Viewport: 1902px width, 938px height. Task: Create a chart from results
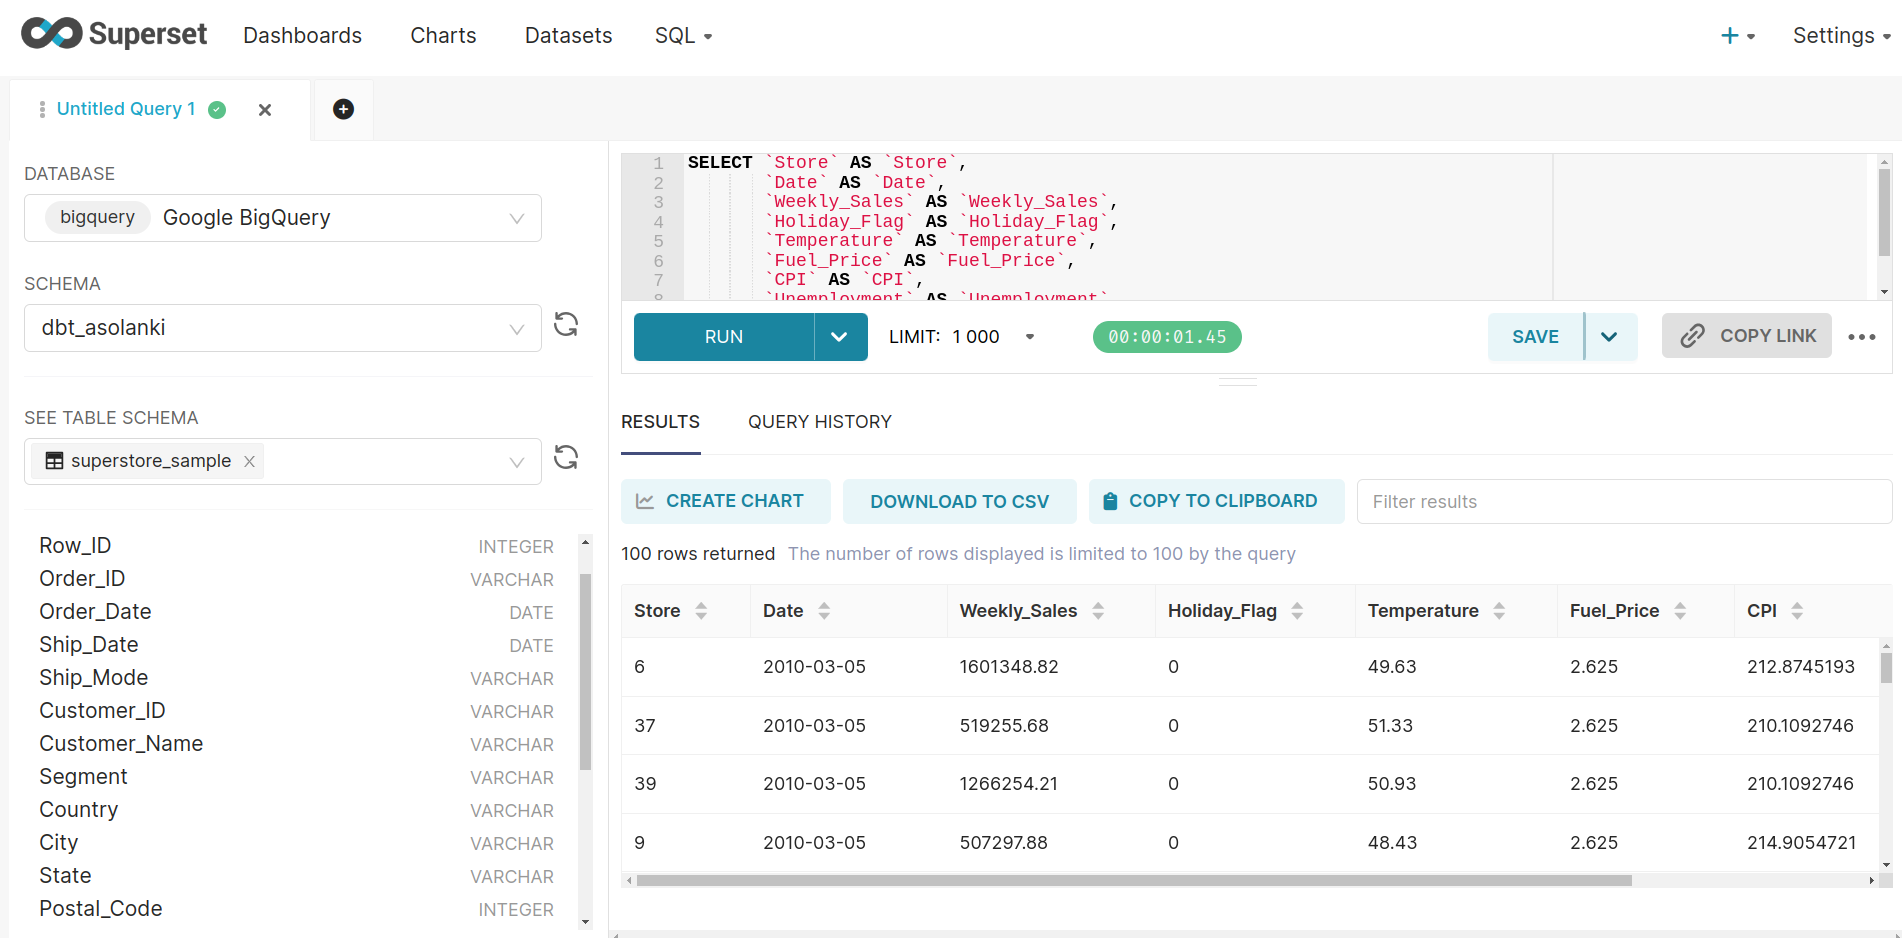click(x=726, y=501)
